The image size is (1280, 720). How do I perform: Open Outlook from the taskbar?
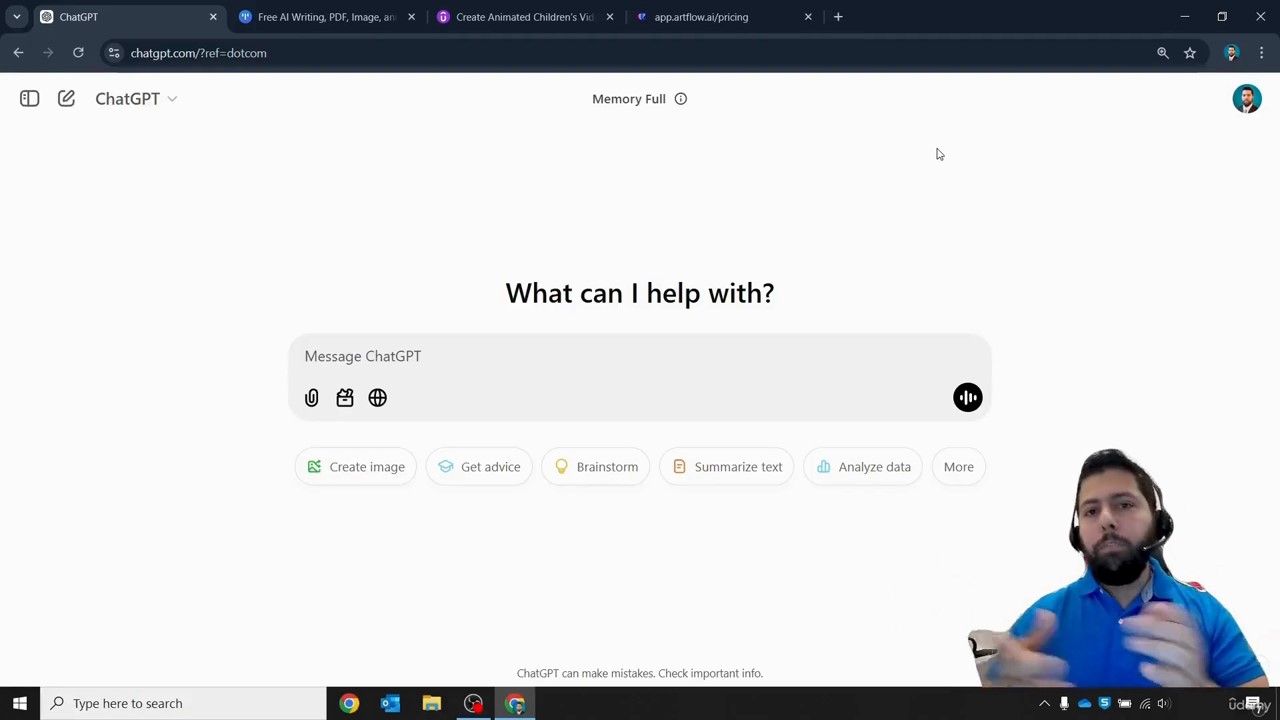390,703
